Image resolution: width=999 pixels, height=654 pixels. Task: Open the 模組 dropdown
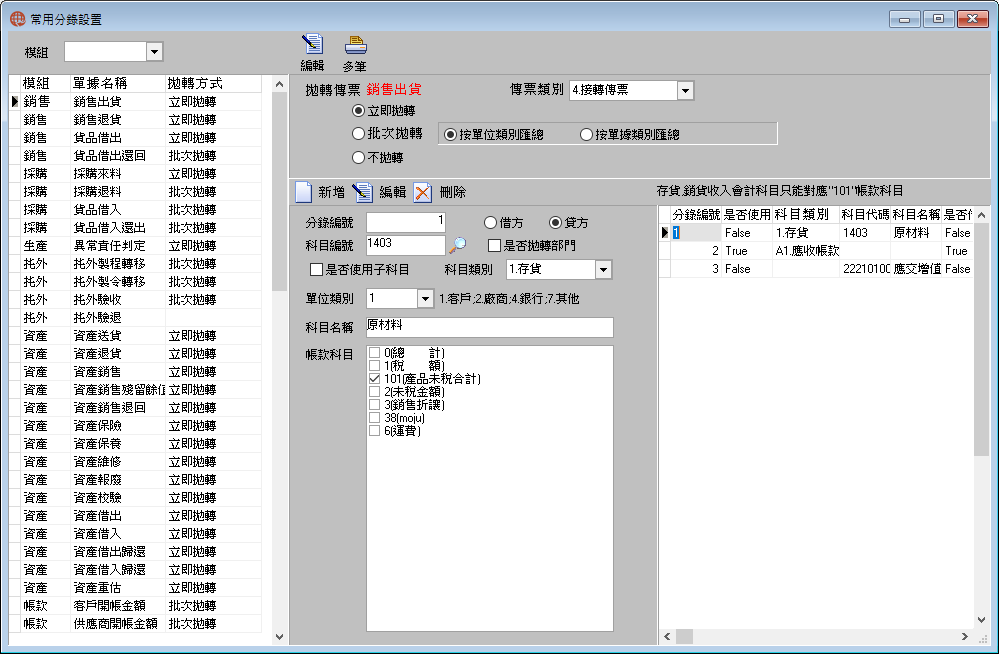(x=154, y=52)
